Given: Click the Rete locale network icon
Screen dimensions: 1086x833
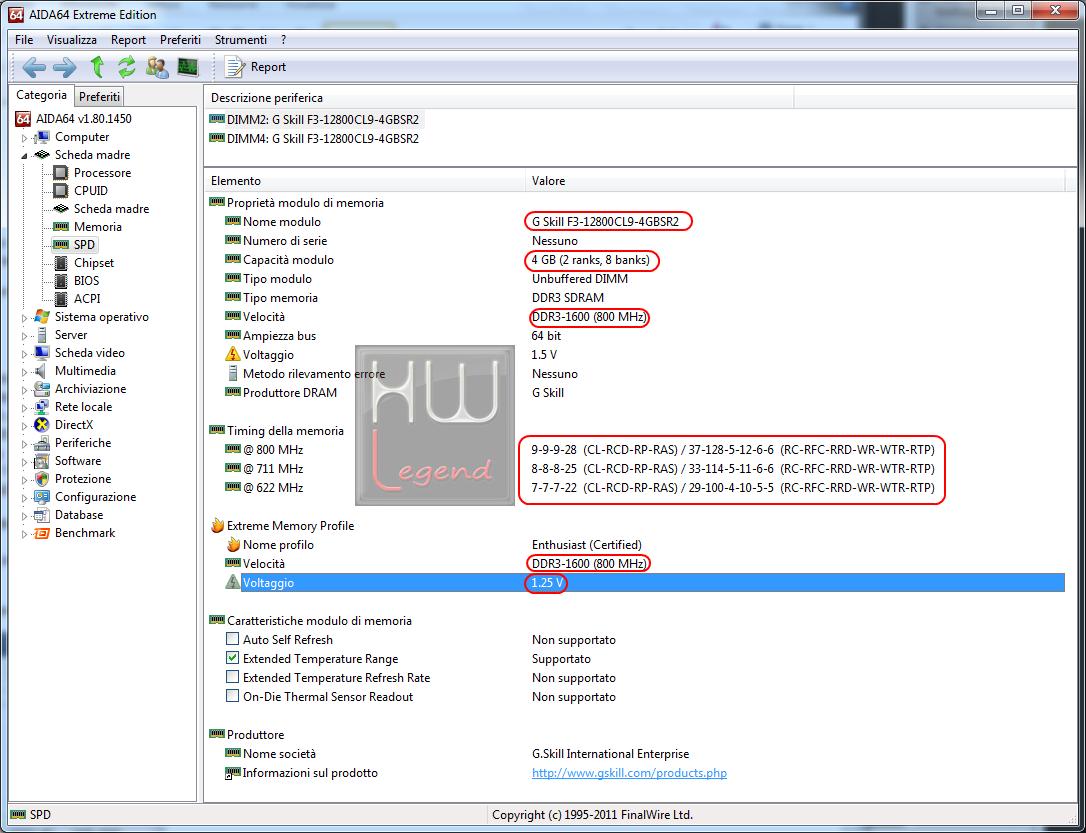Looking at the screenshot, I should click(42, 406).
